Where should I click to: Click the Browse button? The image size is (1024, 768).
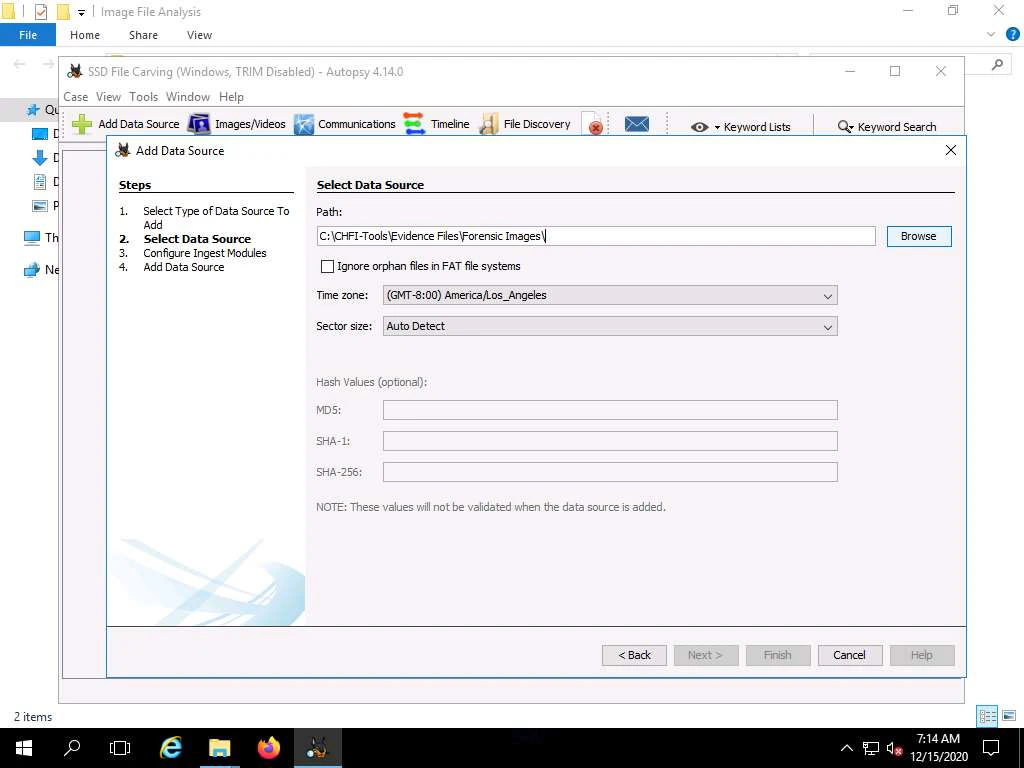coord(919,236)
